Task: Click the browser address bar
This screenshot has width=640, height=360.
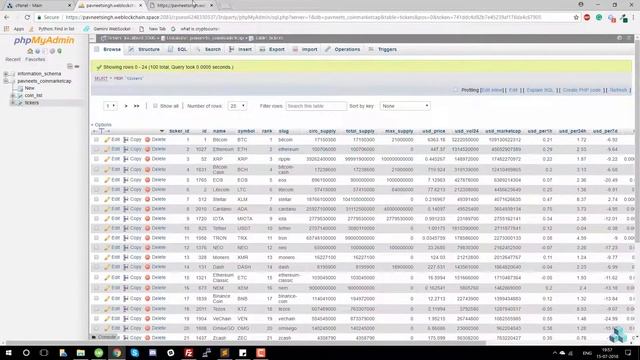Action: point(303,18)
